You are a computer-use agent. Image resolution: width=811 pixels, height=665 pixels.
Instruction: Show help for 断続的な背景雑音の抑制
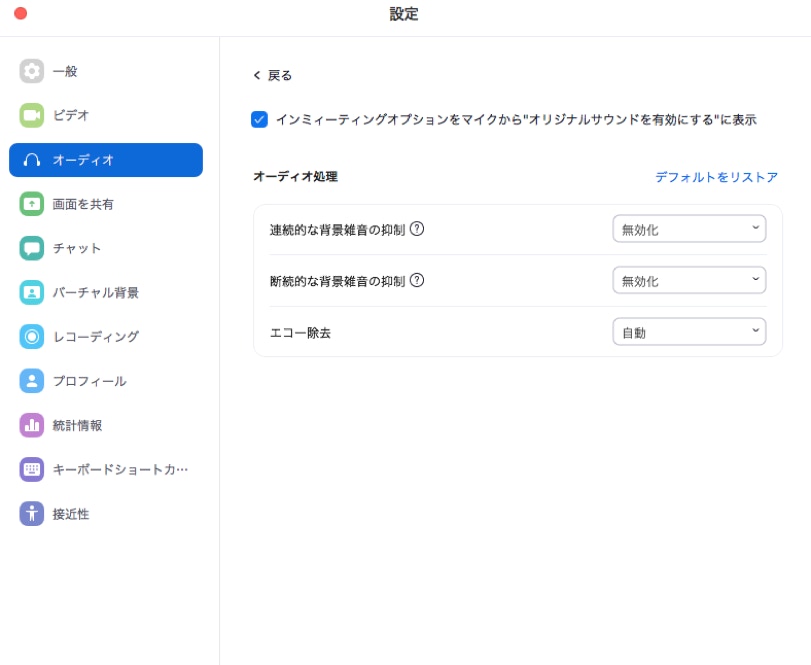(x=417, y=280)
